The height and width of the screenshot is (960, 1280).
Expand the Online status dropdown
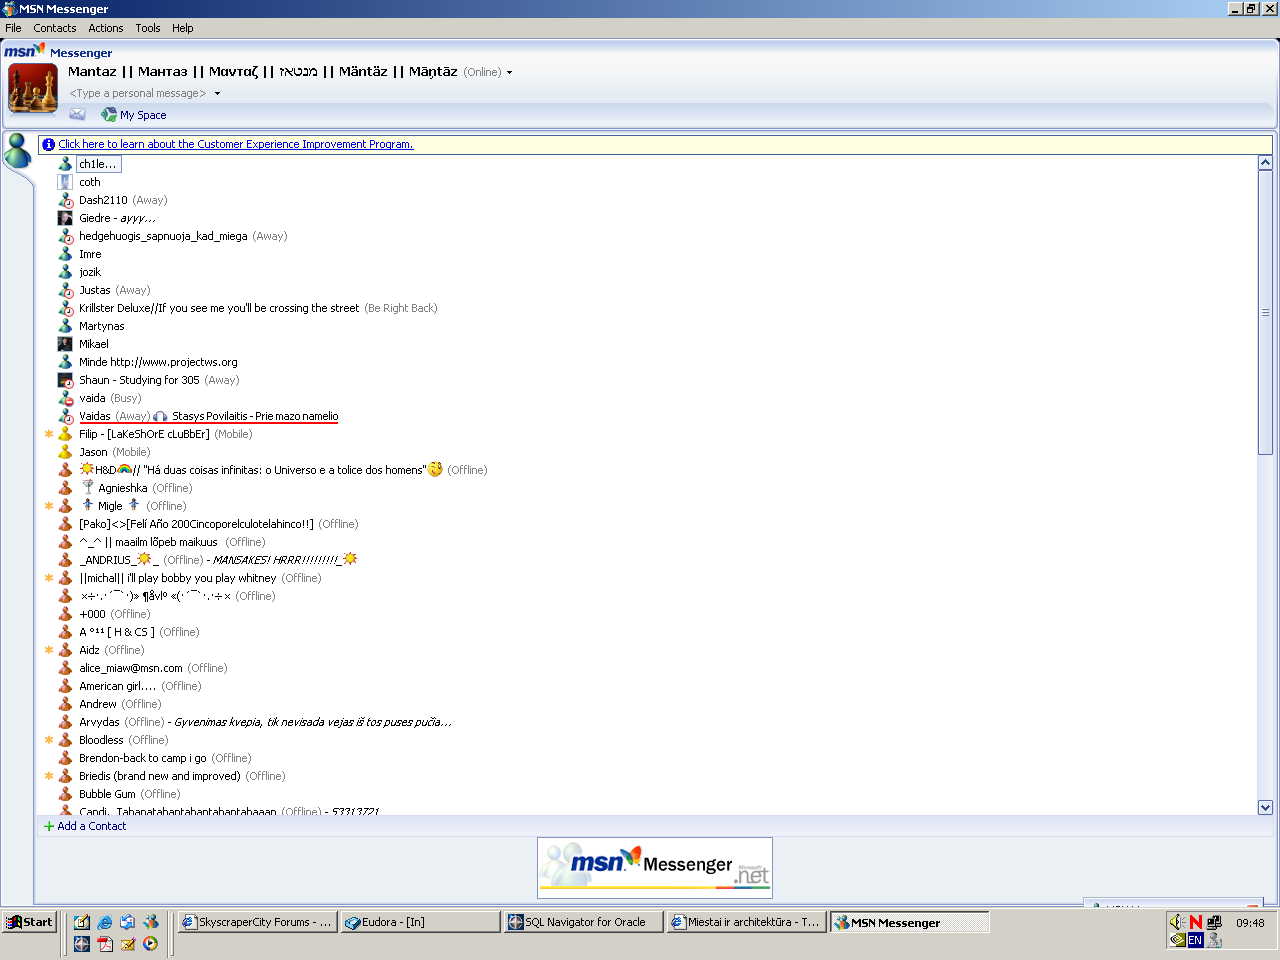click(x=509, y=73)
